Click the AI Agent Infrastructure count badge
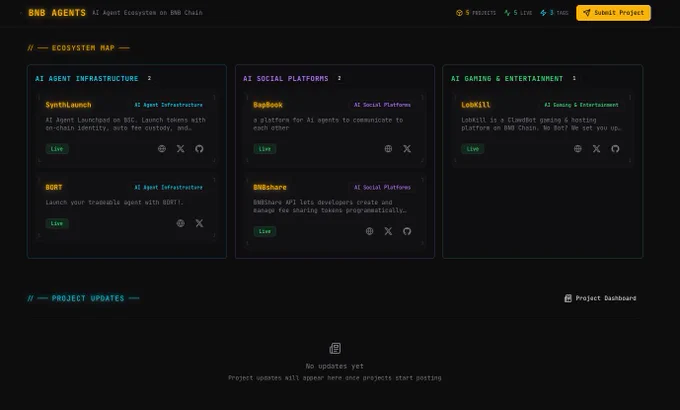The image size is (680, 410). (x=149, y=78)
